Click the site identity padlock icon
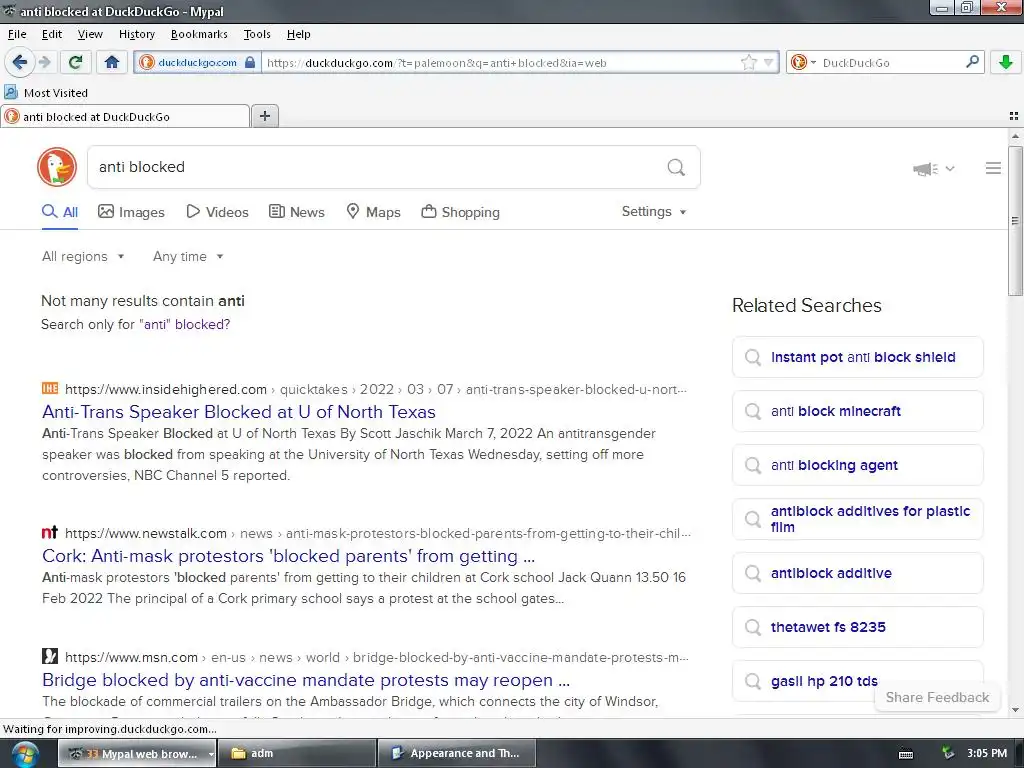The image size is (1024, 768). tap(249, 63)
